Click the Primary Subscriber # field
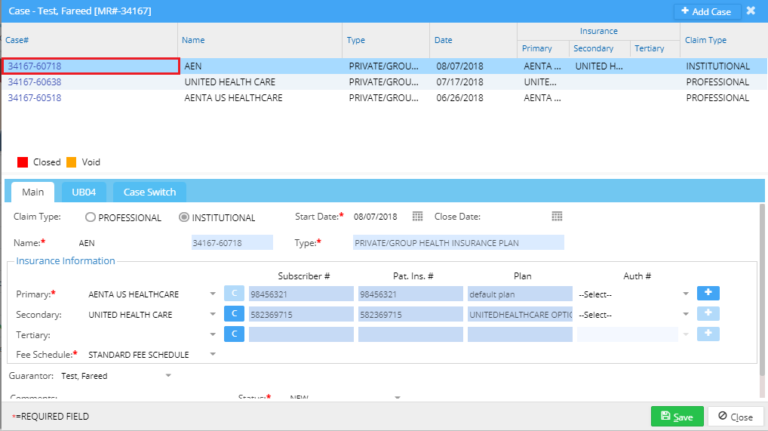This screenshot has width=768, height=431. point(301,294)
